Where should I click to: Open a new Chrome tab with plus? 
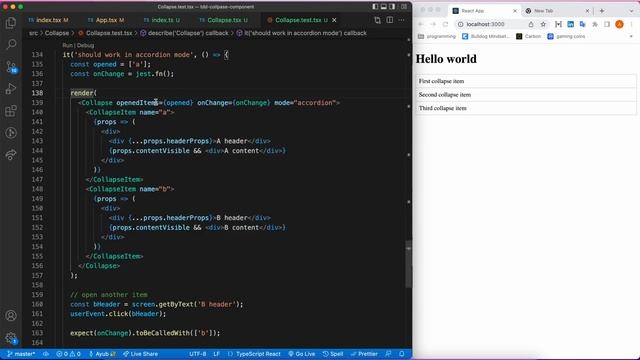coord(602,11)
